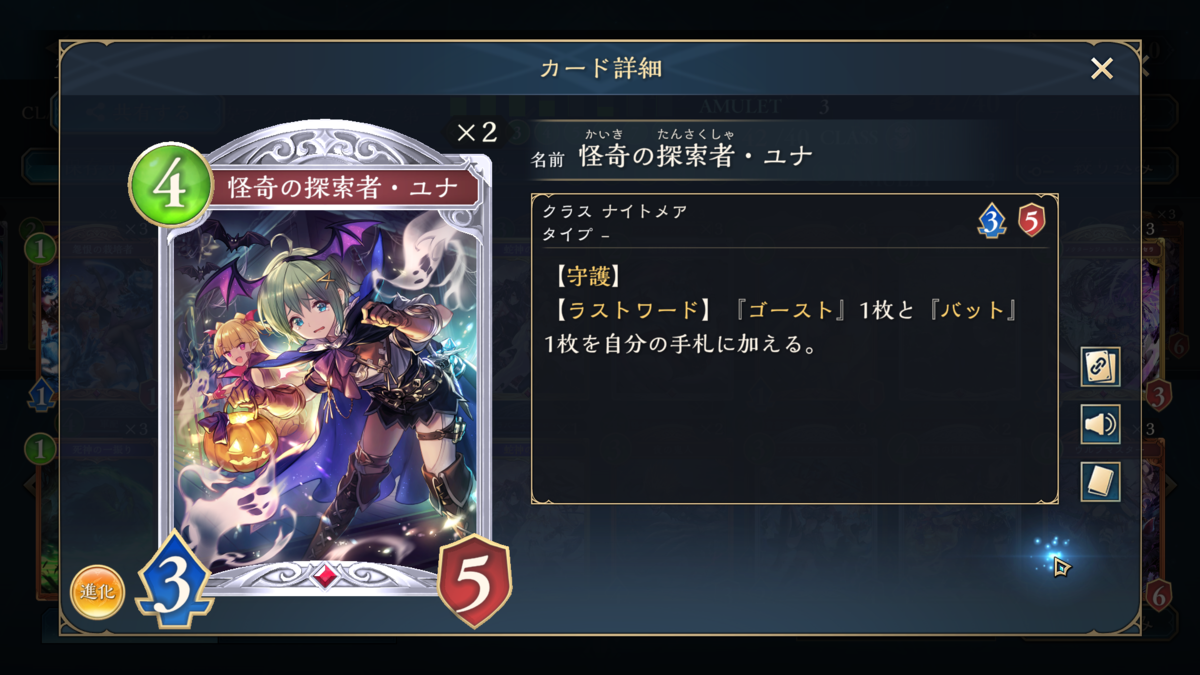
Task: Select the small defense 5 icon in info panel
Action: point(1032,220)
